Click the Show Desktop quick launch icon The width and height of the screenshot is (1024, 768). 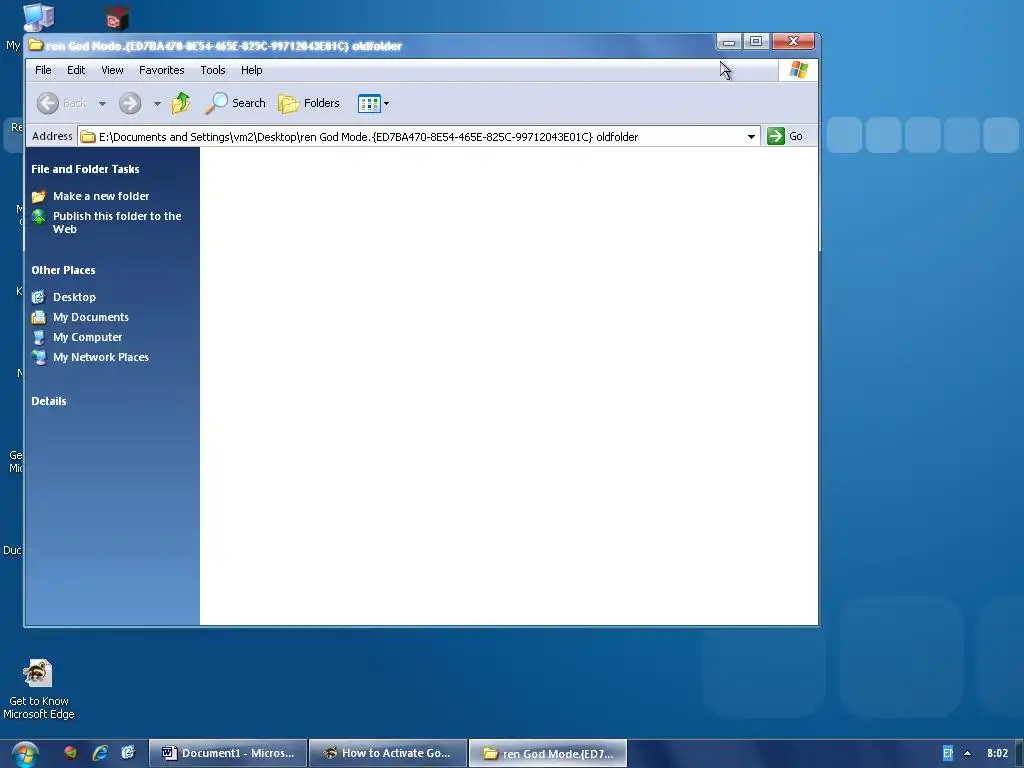coord(129,752)
